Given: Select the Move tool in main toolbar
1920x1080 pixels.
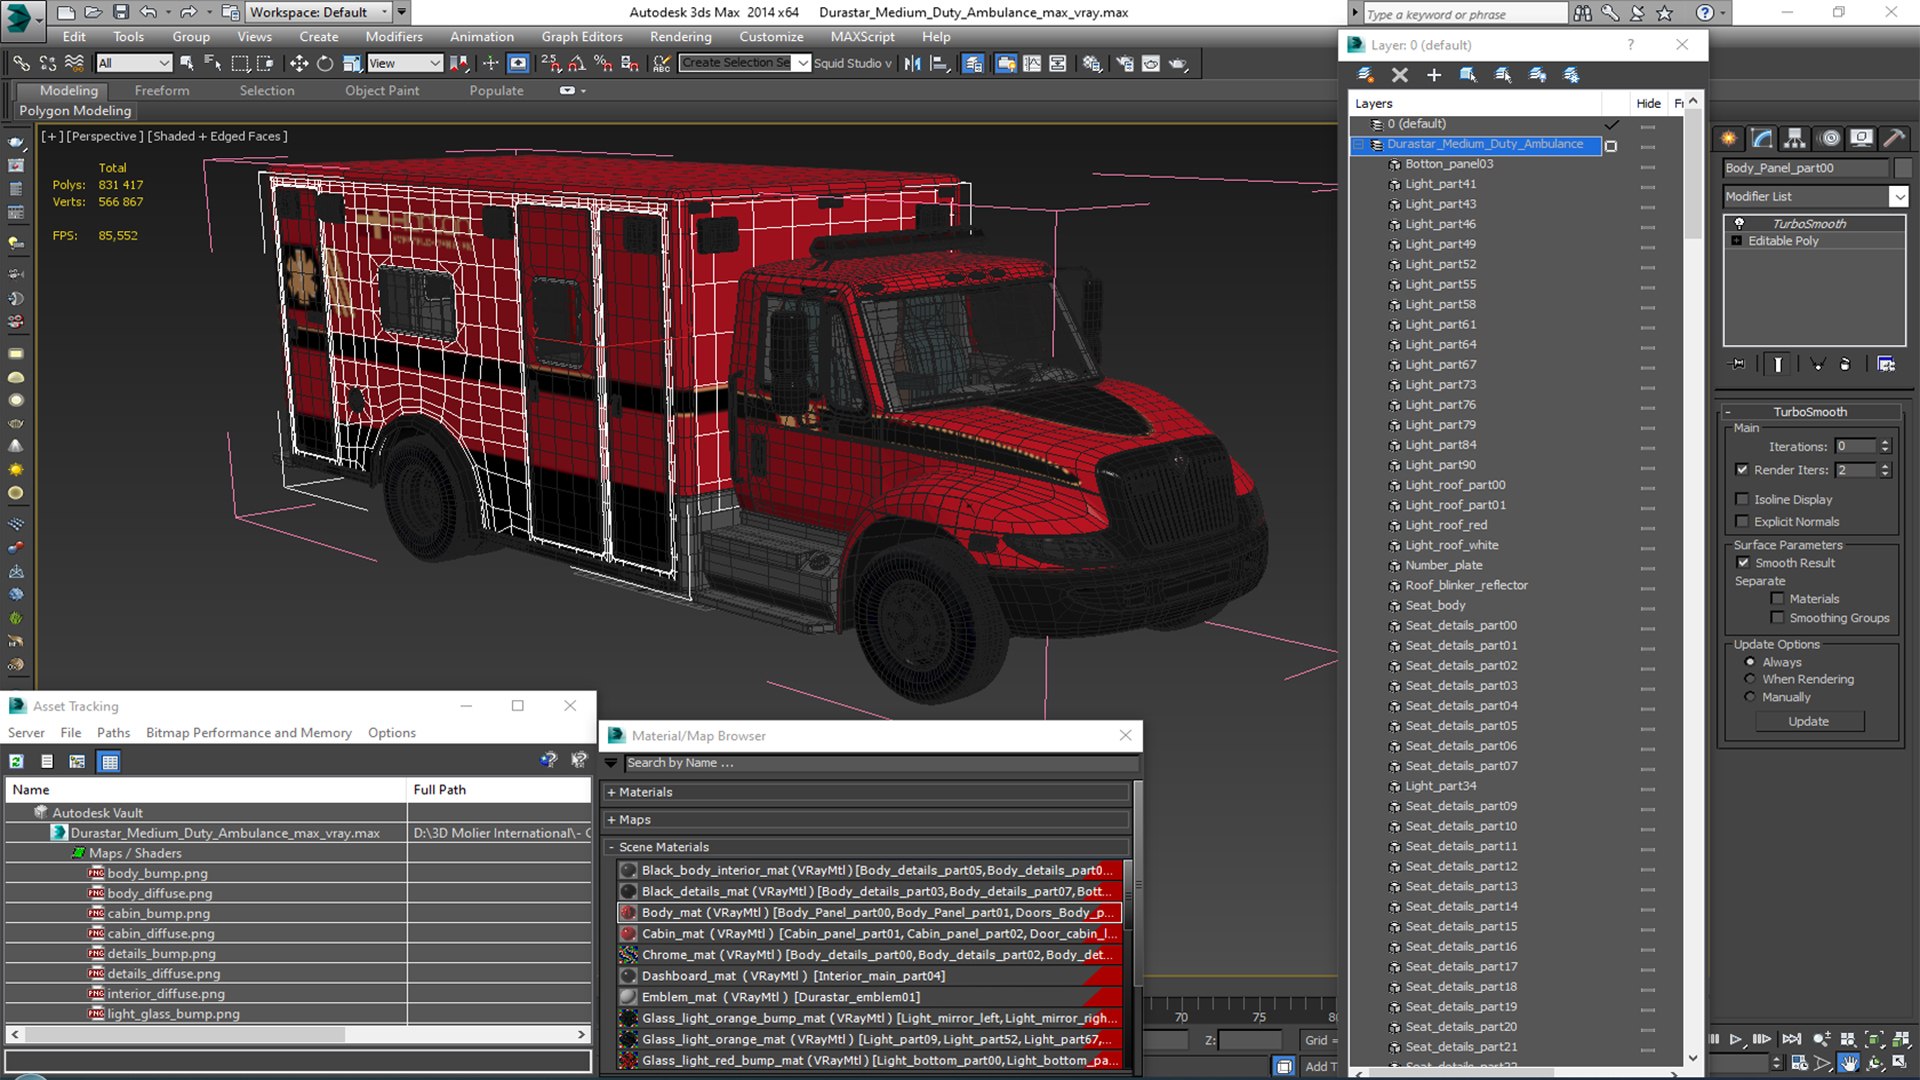Looking at the screenshot, I should coord(298,63).
